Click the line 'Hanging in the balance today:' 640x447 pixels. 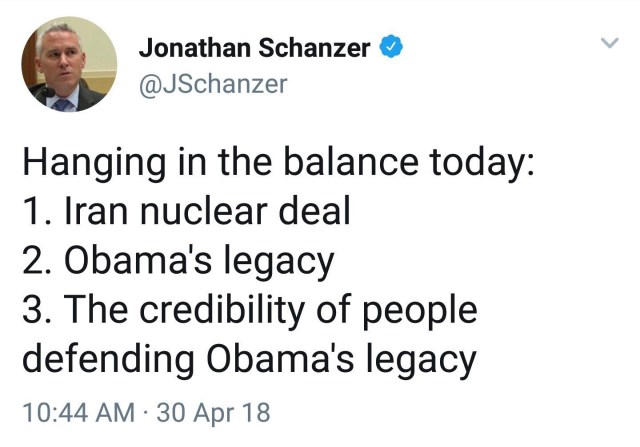tap(276, 164)
